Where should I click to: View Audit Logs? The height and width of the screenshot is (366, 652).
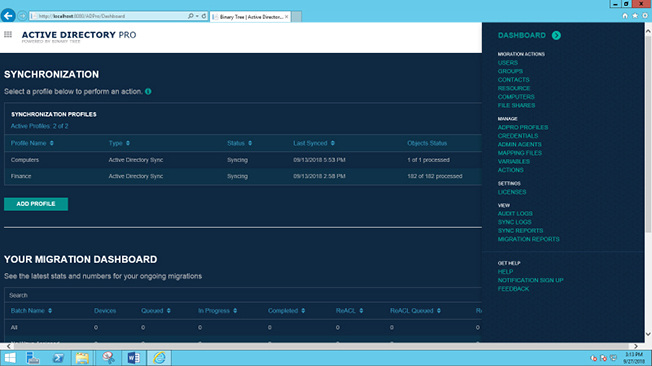pos(515,213)
